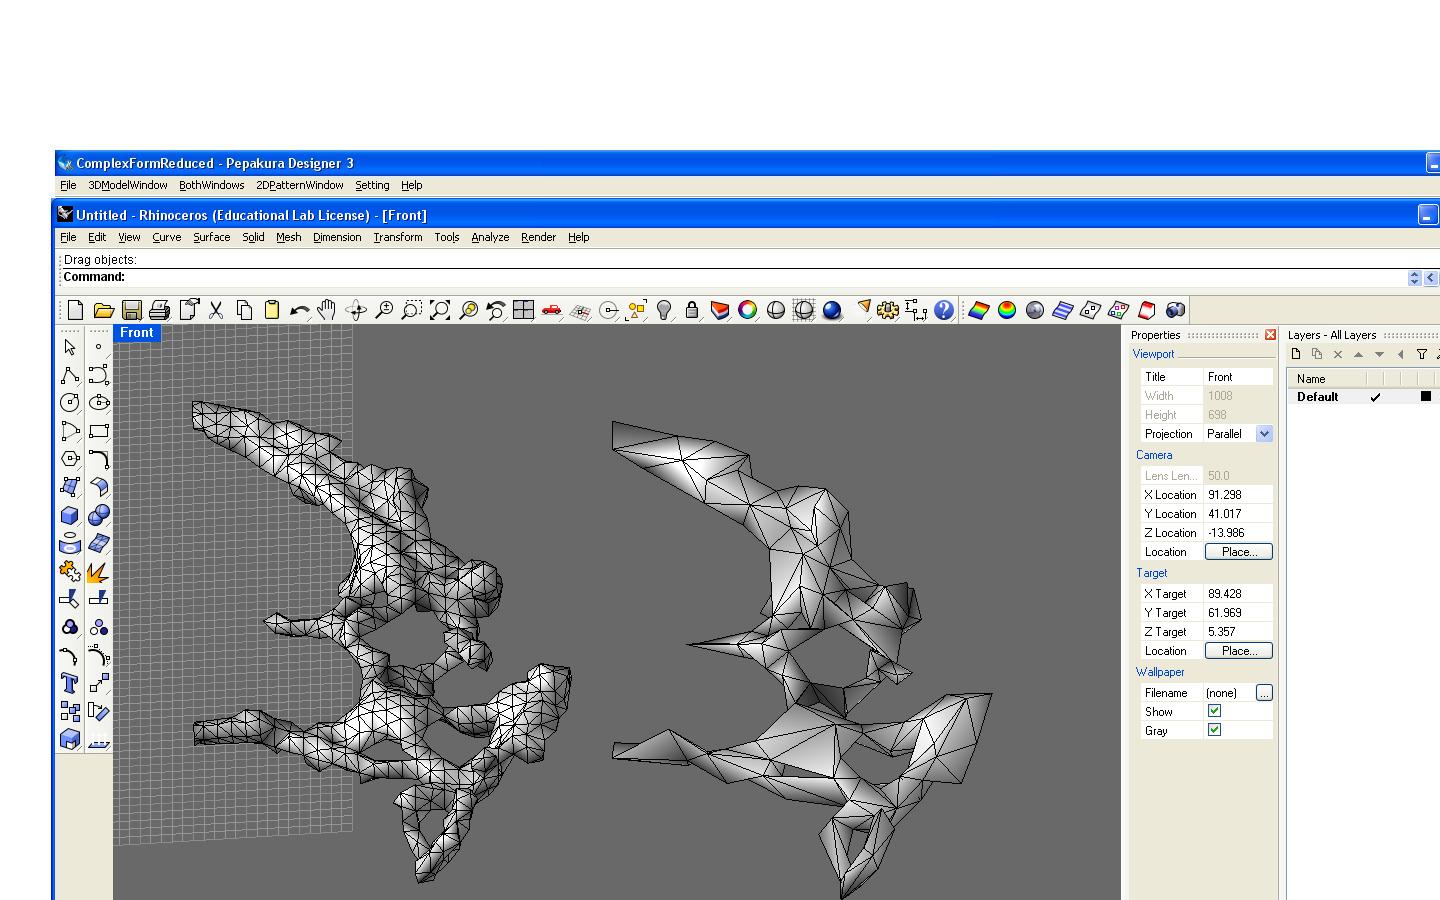
Task: Toggle the wallpaper Gray checkbox
Action: click(x=1214, y=730)
